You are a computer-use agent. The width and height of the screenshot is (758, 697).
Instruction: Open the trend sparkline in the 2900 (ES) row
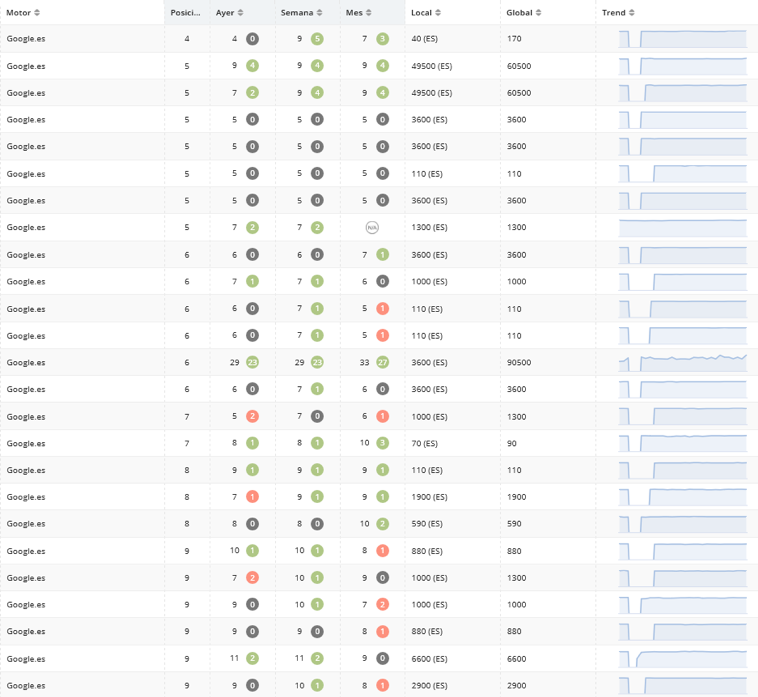(683, 686)
